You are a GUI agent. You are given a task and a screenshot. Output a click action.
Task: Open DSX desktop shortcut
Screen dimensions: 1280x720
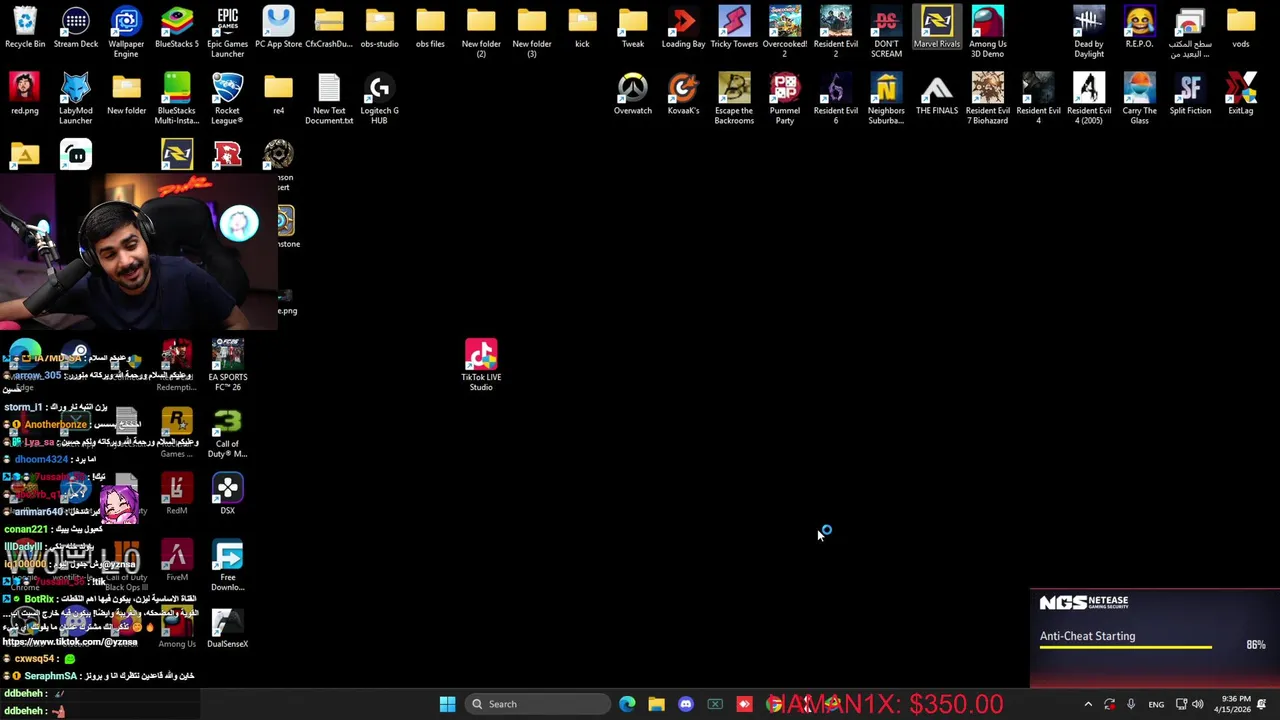coord(227,494)
